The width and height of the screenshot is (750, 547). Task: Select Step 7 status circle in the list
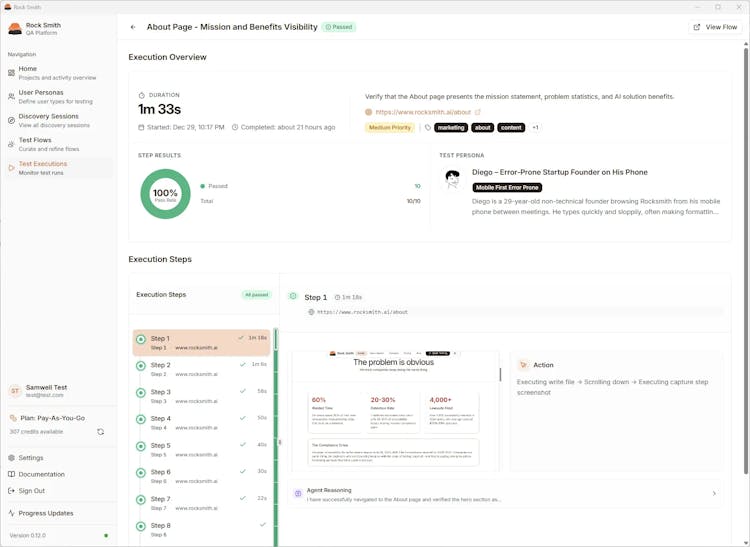click(x=141, y=499)
